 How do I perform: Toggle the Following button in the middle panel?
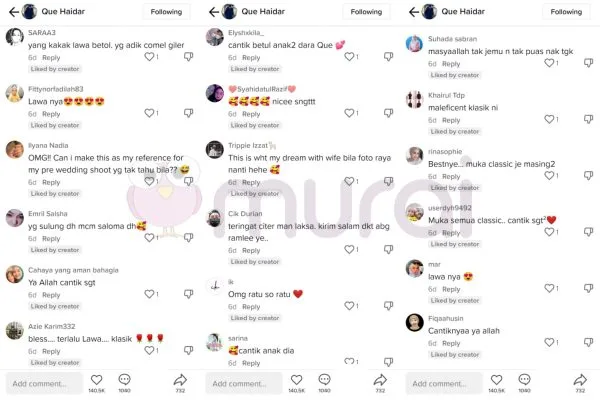coord(366,12)
